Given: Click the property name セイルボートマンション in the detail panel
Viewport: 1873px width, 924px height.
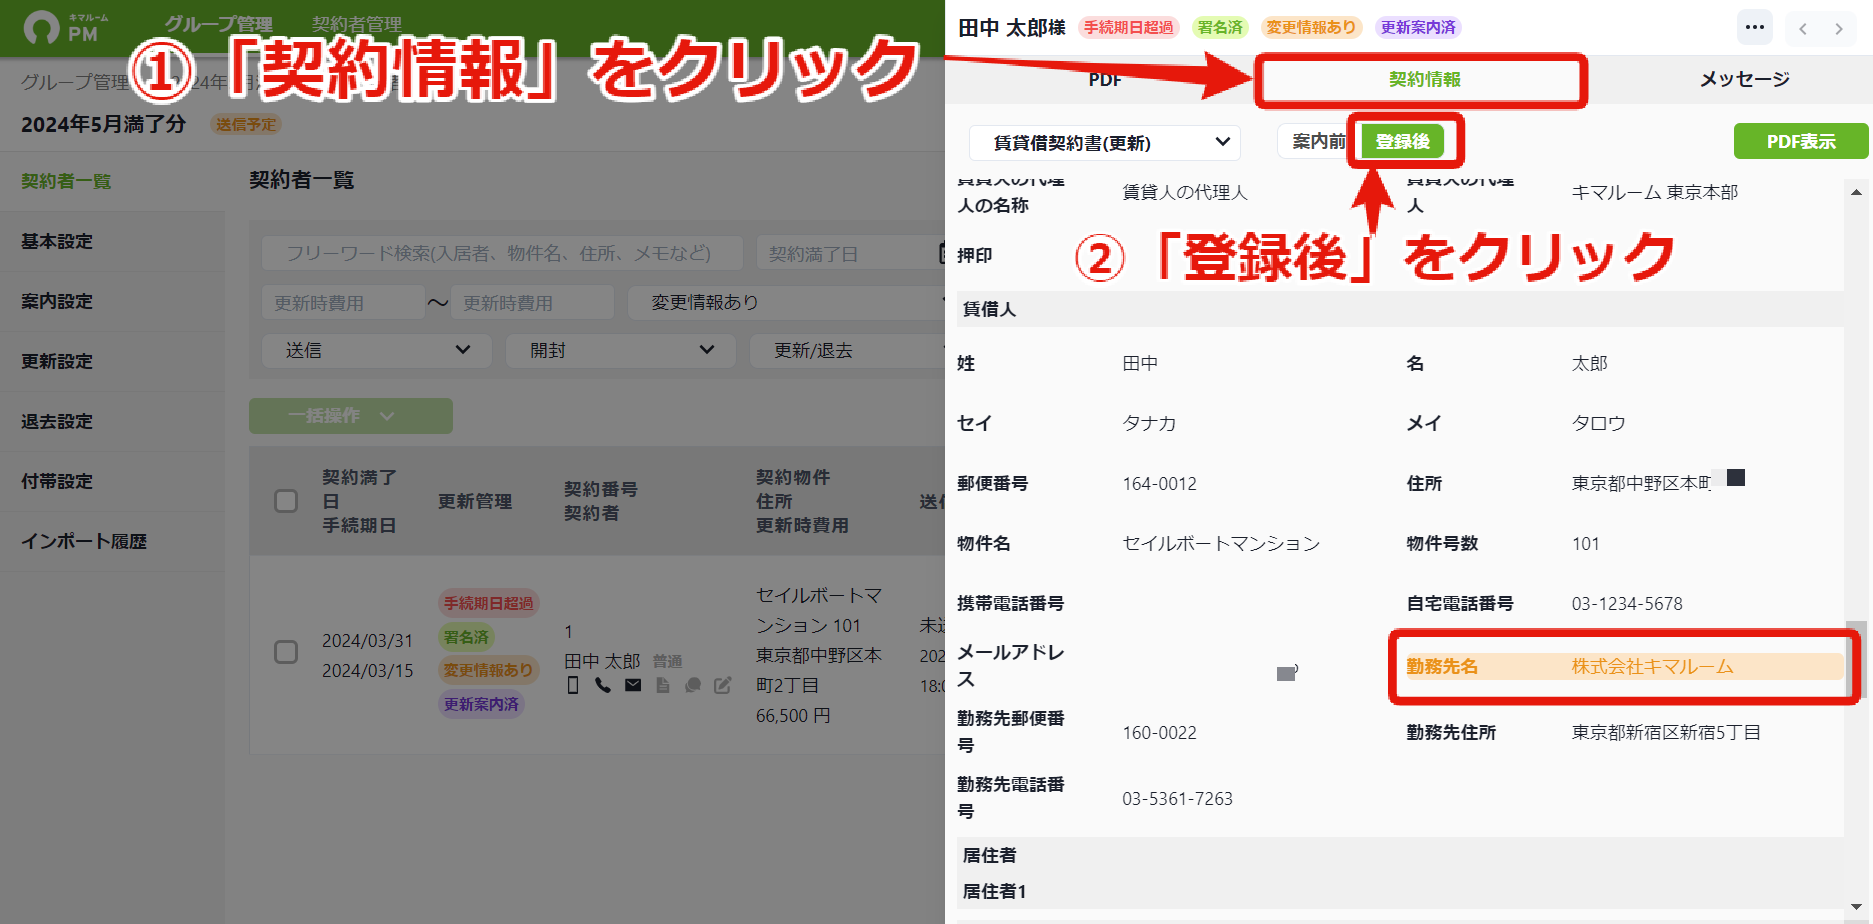Looking at the screenshot, I should click(x=1221, y=543).
